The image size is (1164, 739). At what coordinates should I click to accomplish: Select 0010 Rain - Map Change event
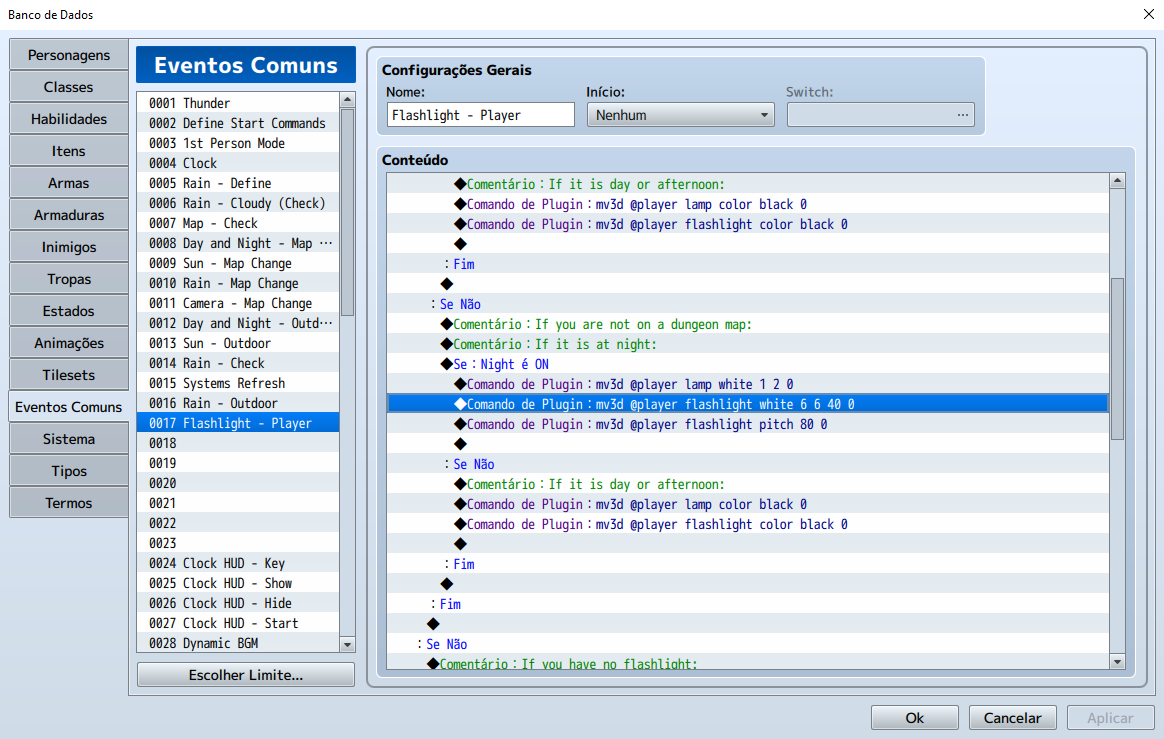coord(238,283)
